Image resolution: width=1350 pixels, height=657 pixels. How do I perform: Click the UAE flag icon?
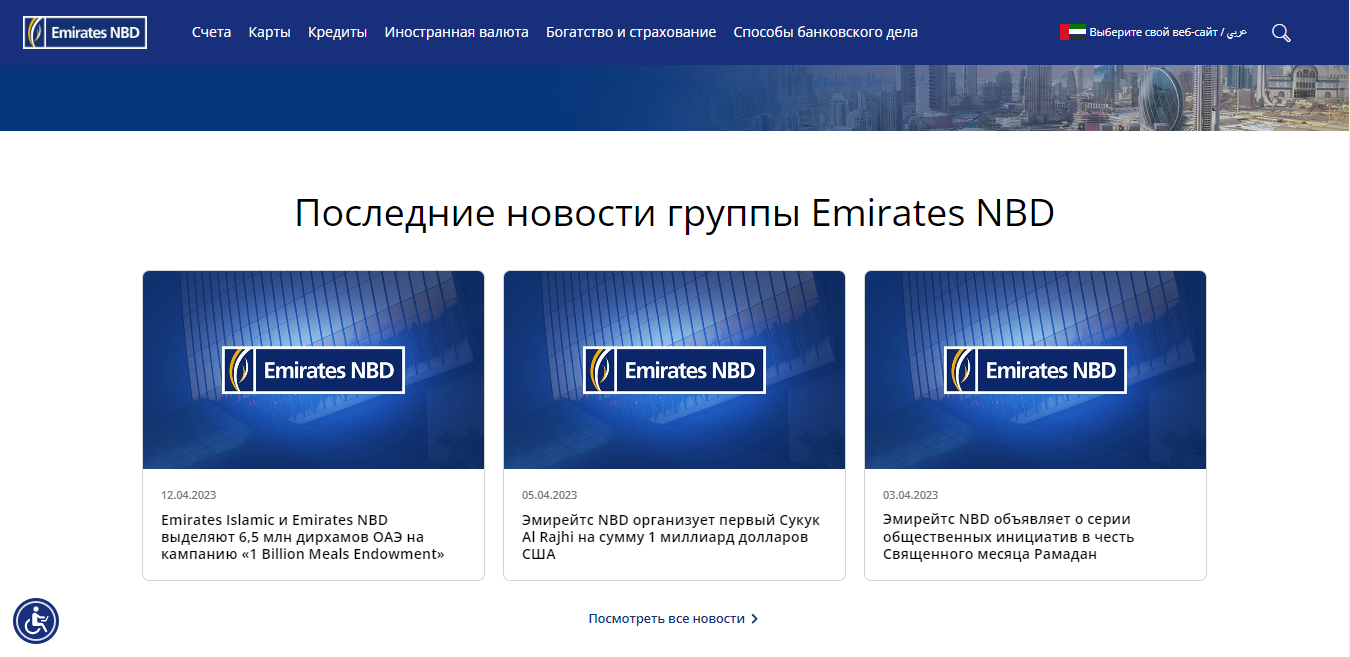(1072, 32)
